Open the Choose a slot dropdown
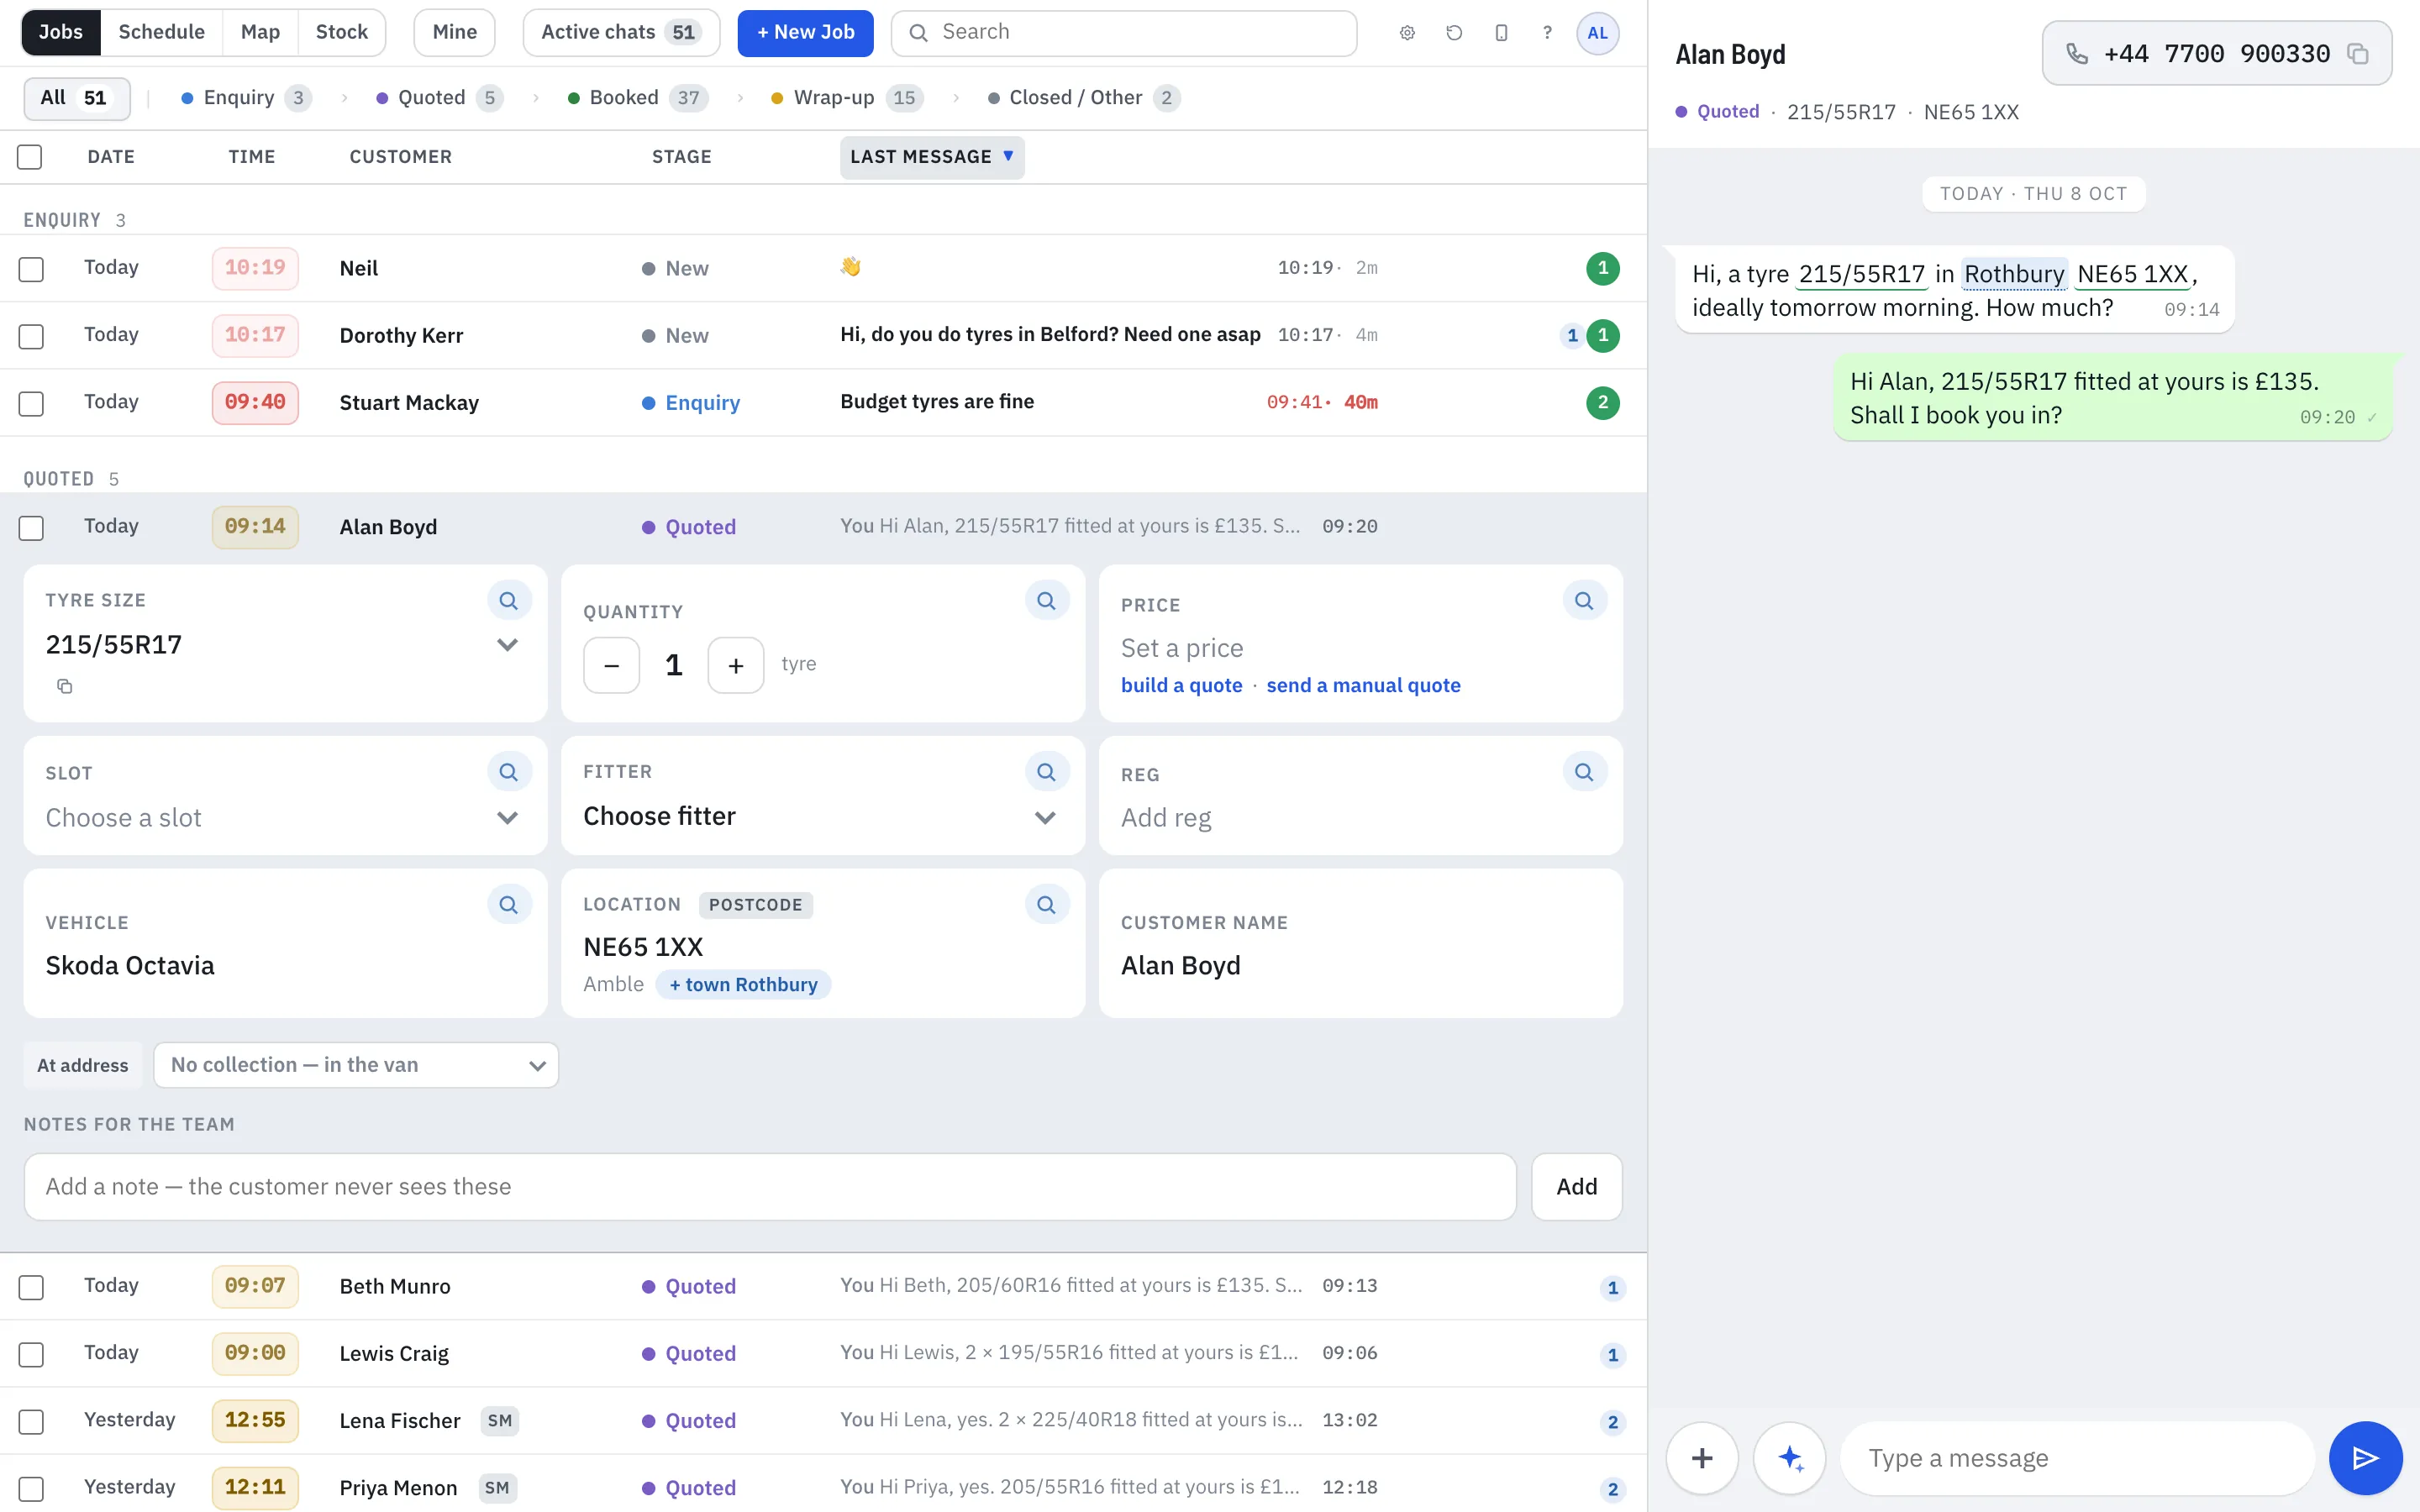 (285, 818)
